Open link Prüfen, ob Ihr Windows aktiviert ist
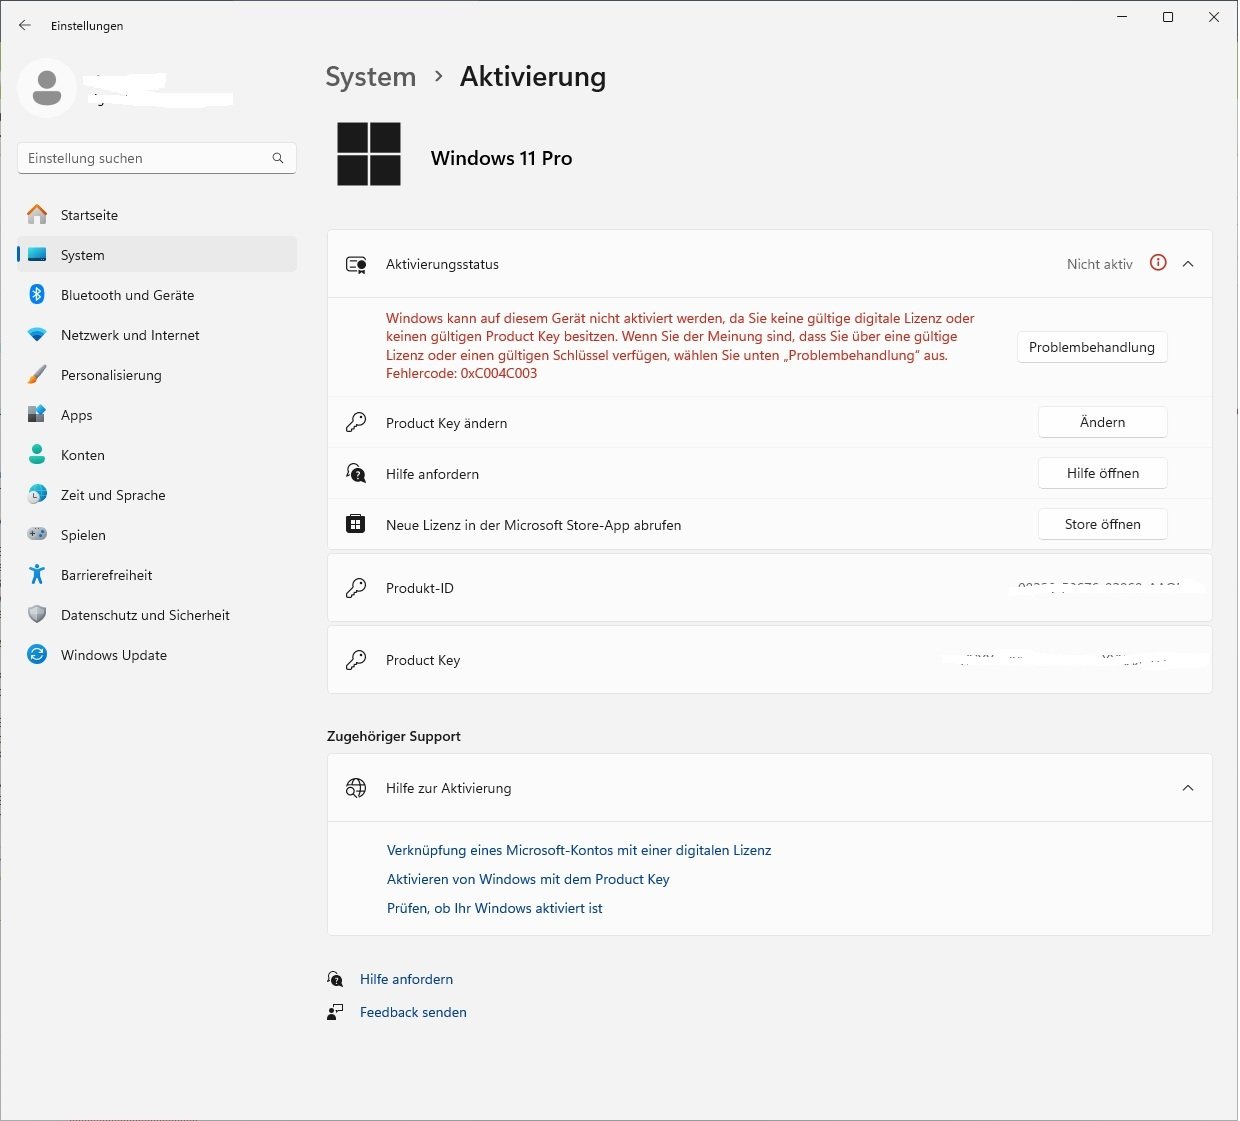Image resolution: width=1240 pixels, height=1121 pixels. (495, 908)
